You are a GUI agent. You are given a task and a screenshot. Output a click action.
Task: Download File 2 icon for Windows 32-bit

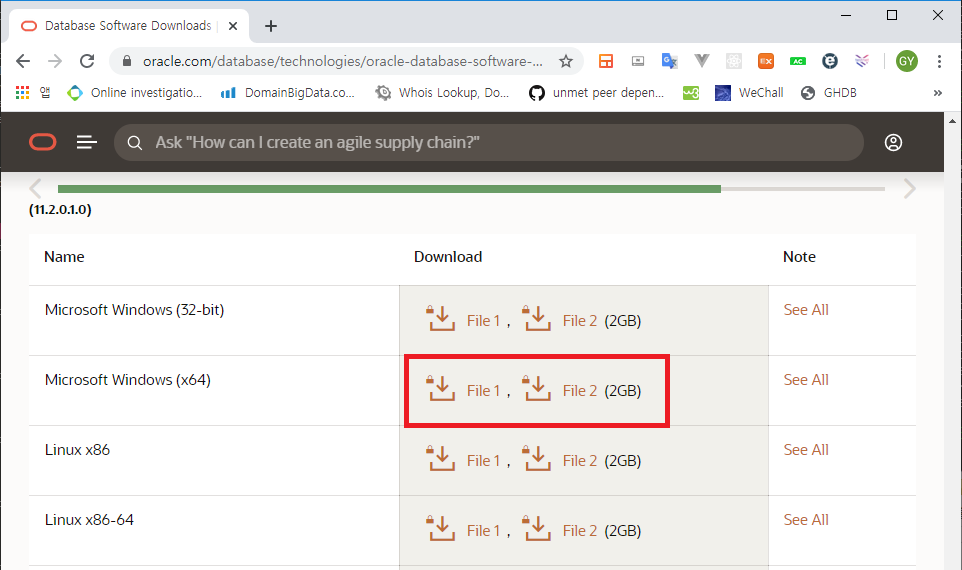click(x=536, y=318)
